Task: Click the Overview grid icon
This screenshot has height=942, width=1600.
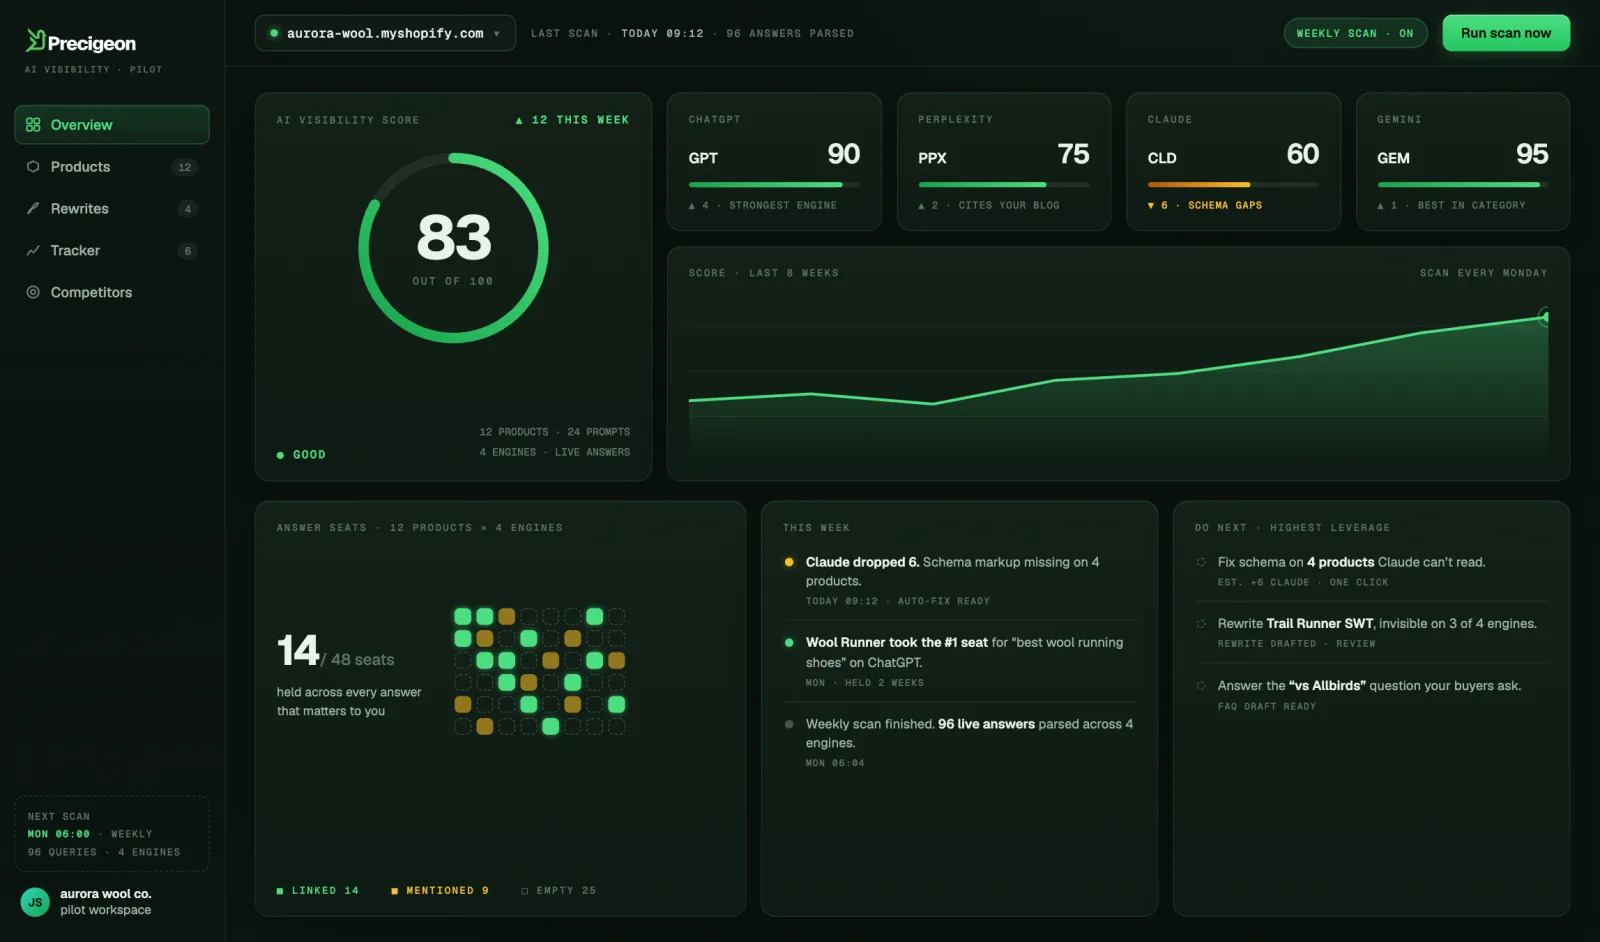Action: pos(33,125)
